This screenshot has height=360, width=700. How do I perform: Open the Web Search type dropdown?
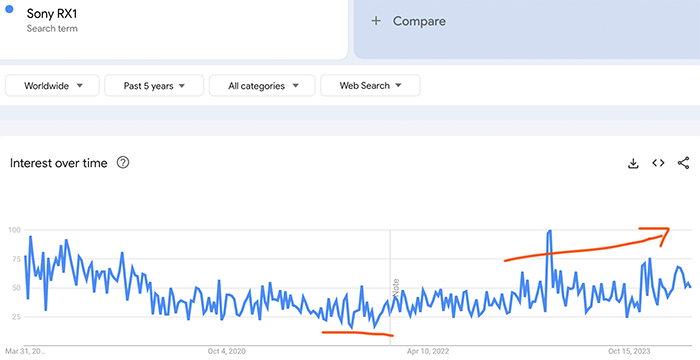pyautogui.click(x=370, y=85)
